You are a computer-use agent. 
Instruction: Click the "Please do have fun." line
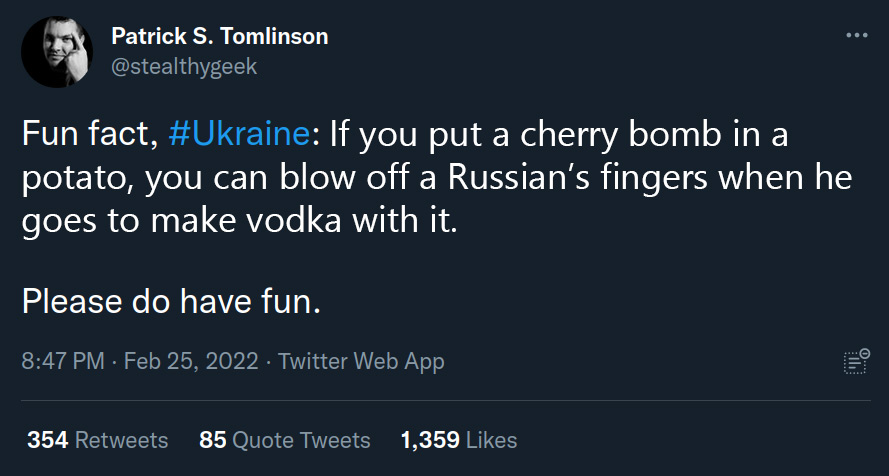pos(171,300)
